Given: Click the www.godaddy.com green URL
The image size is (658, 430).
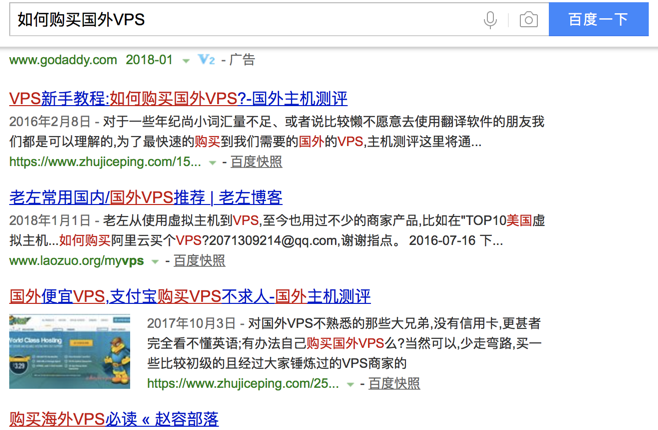Looking at the screenshot, I should tap(63, 60).
